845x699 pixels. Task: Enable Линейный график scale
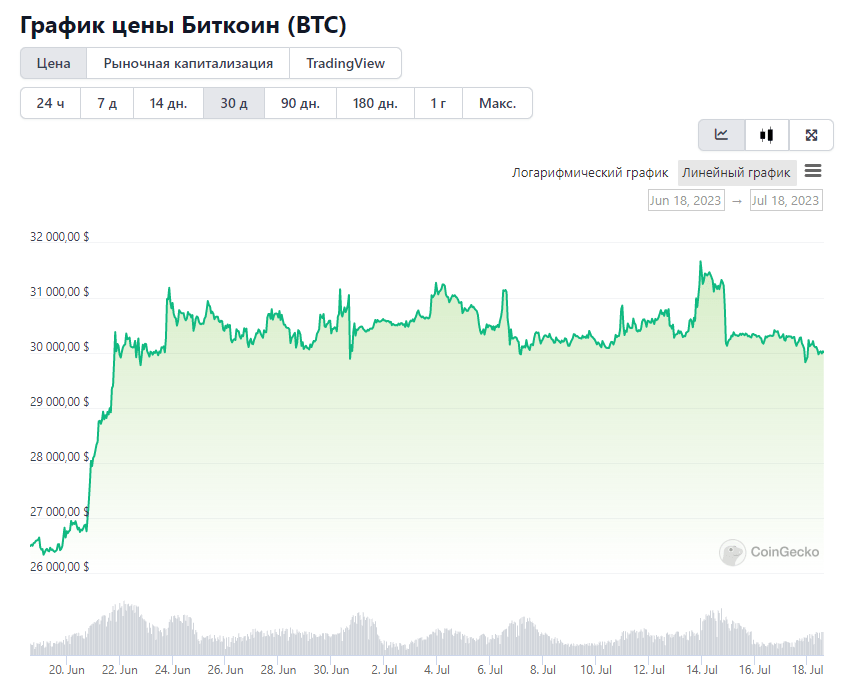[x=736, y=172]
